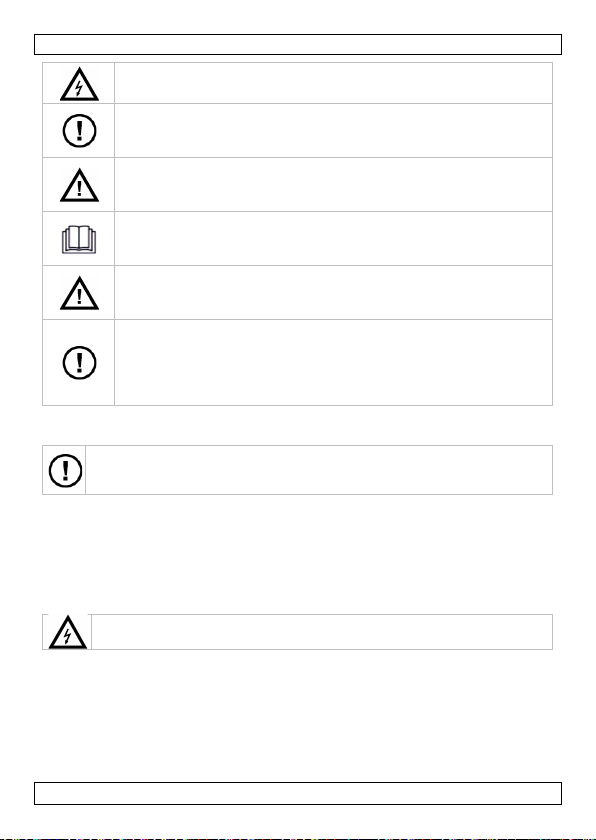Click the blank cell beside the third-row warning triangle
The width and height of the screenshot is (596, 840).
pos(333,185)
